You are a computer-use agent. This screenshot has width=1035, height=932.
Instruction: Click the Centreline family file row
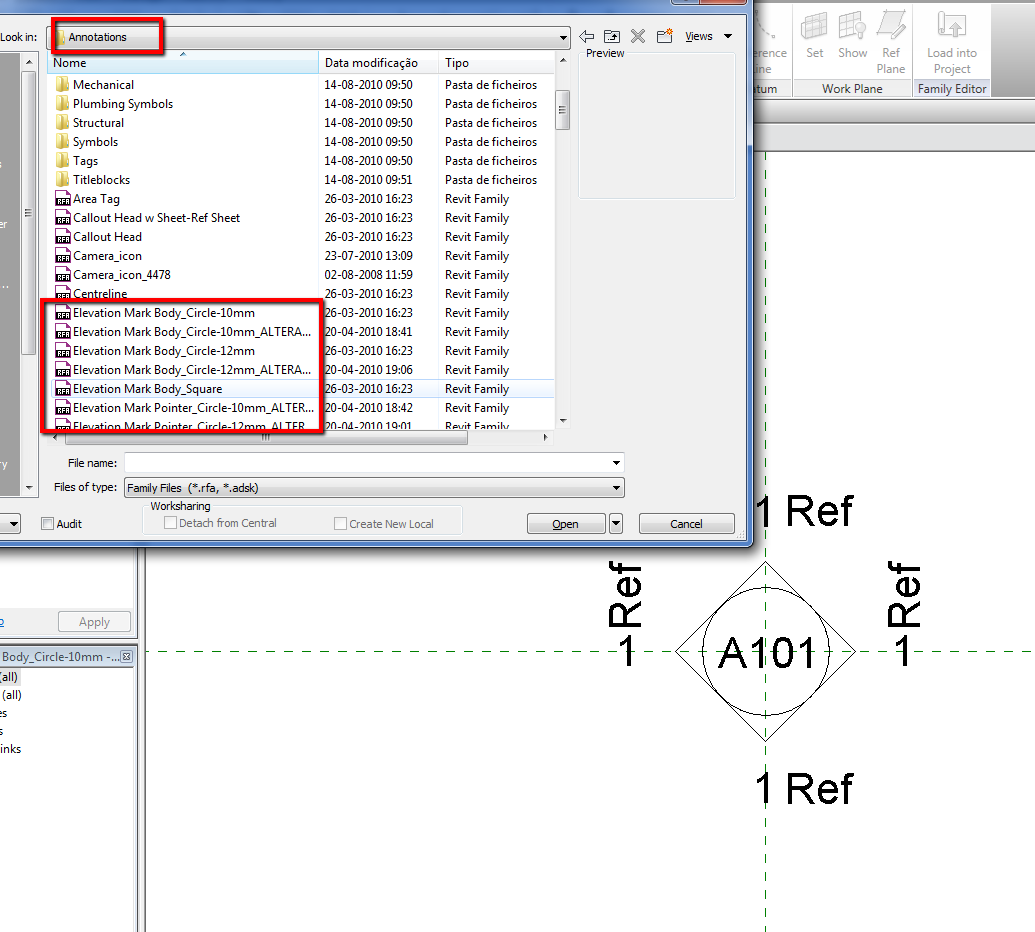(x=91, y=294)
